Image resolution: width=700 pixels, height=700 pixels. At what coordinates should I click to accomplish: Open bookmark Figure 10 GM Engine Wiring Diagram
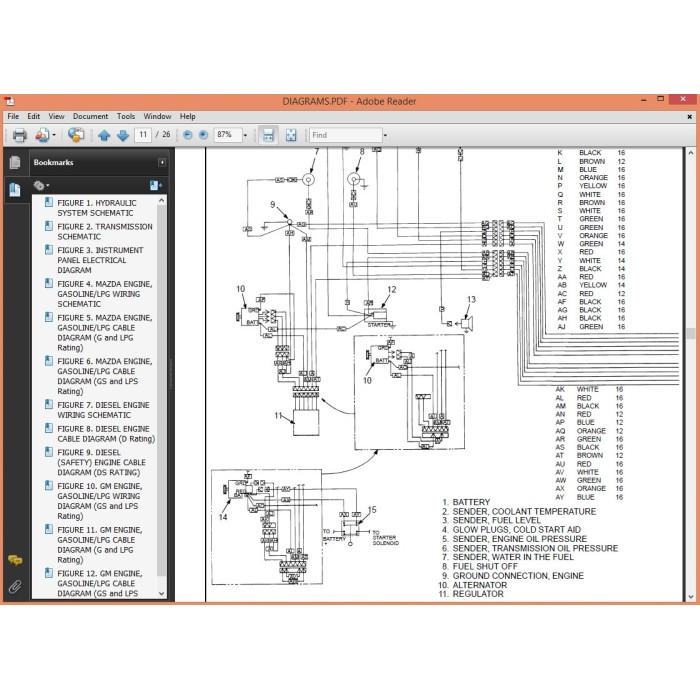100,501
